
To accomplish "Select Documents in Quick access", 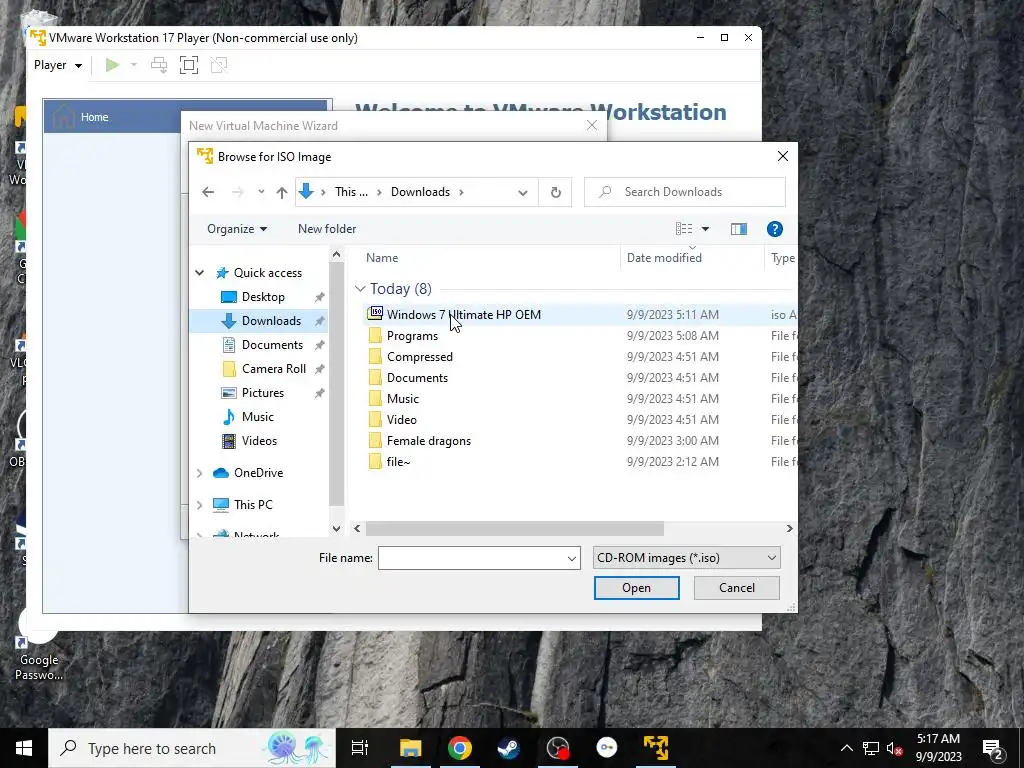I will pos(272,345).
